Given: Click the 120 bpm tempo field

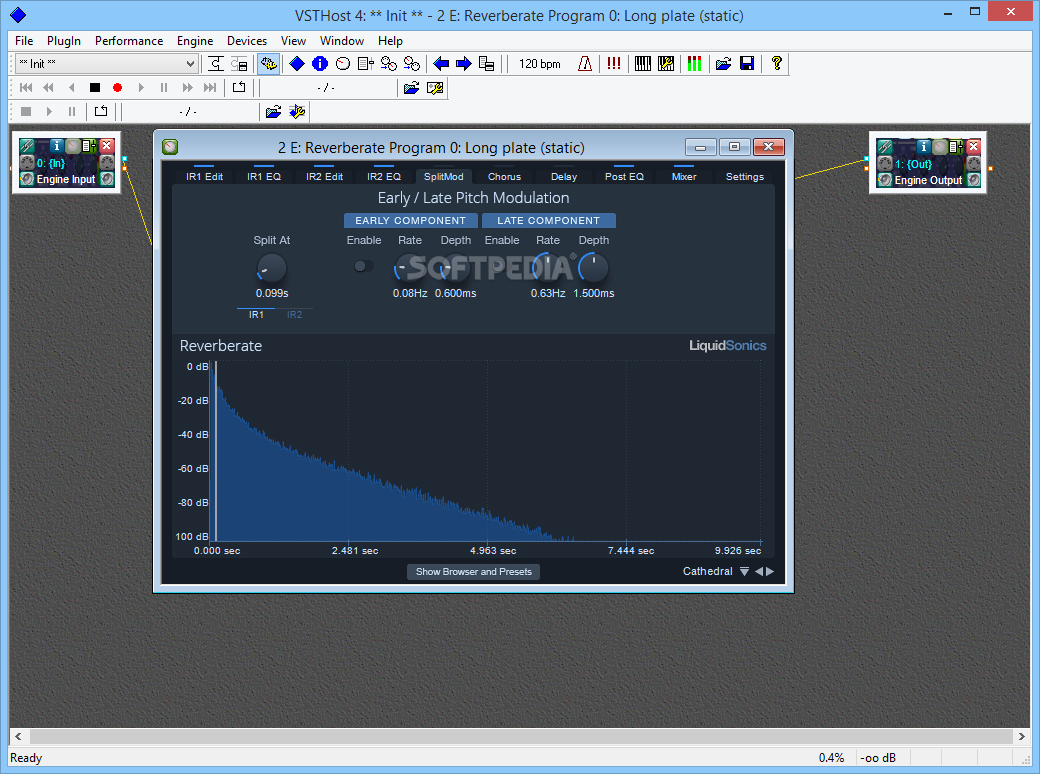Looking at the screenshot, I should (x=539, y=64).
